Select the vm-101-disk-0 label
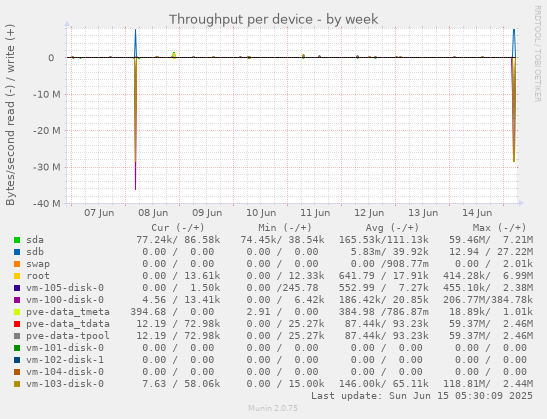The height and width of the screenshot is (419, 547). tap(65, 348)
